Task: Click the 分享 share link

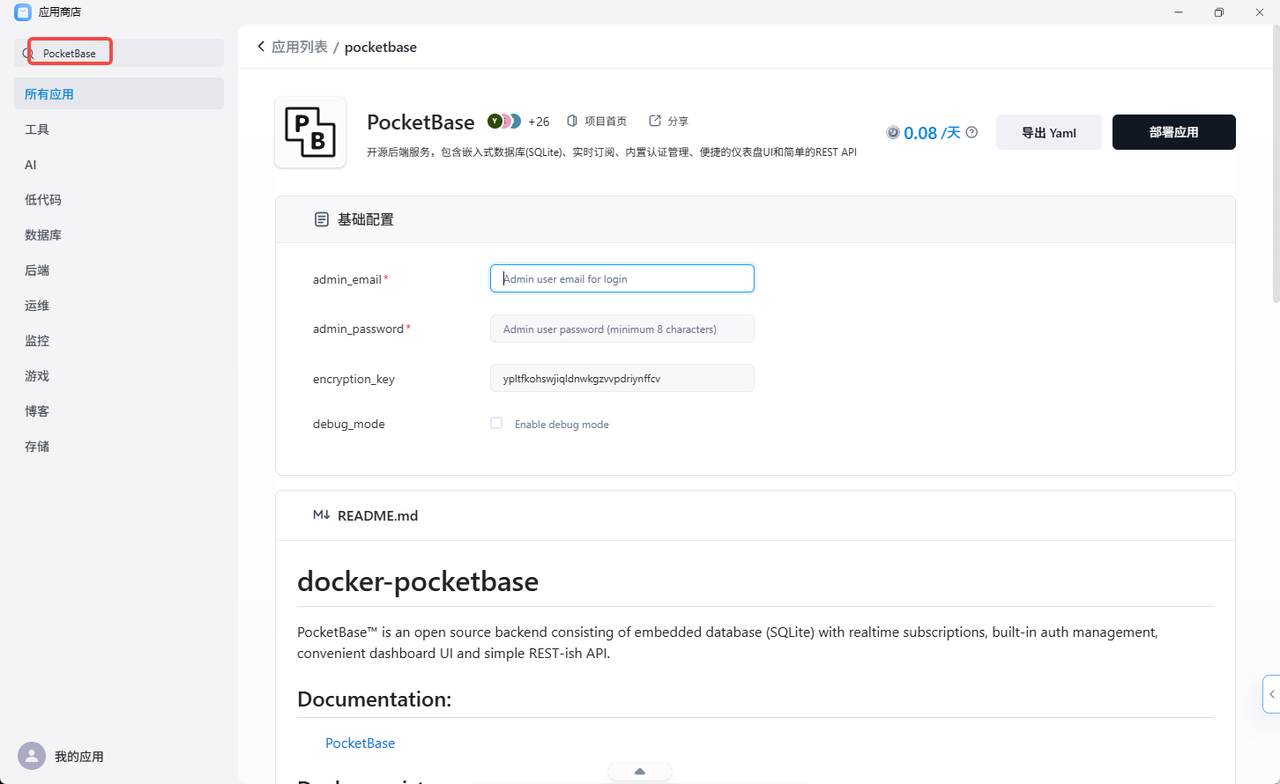Action: point(678,121)
